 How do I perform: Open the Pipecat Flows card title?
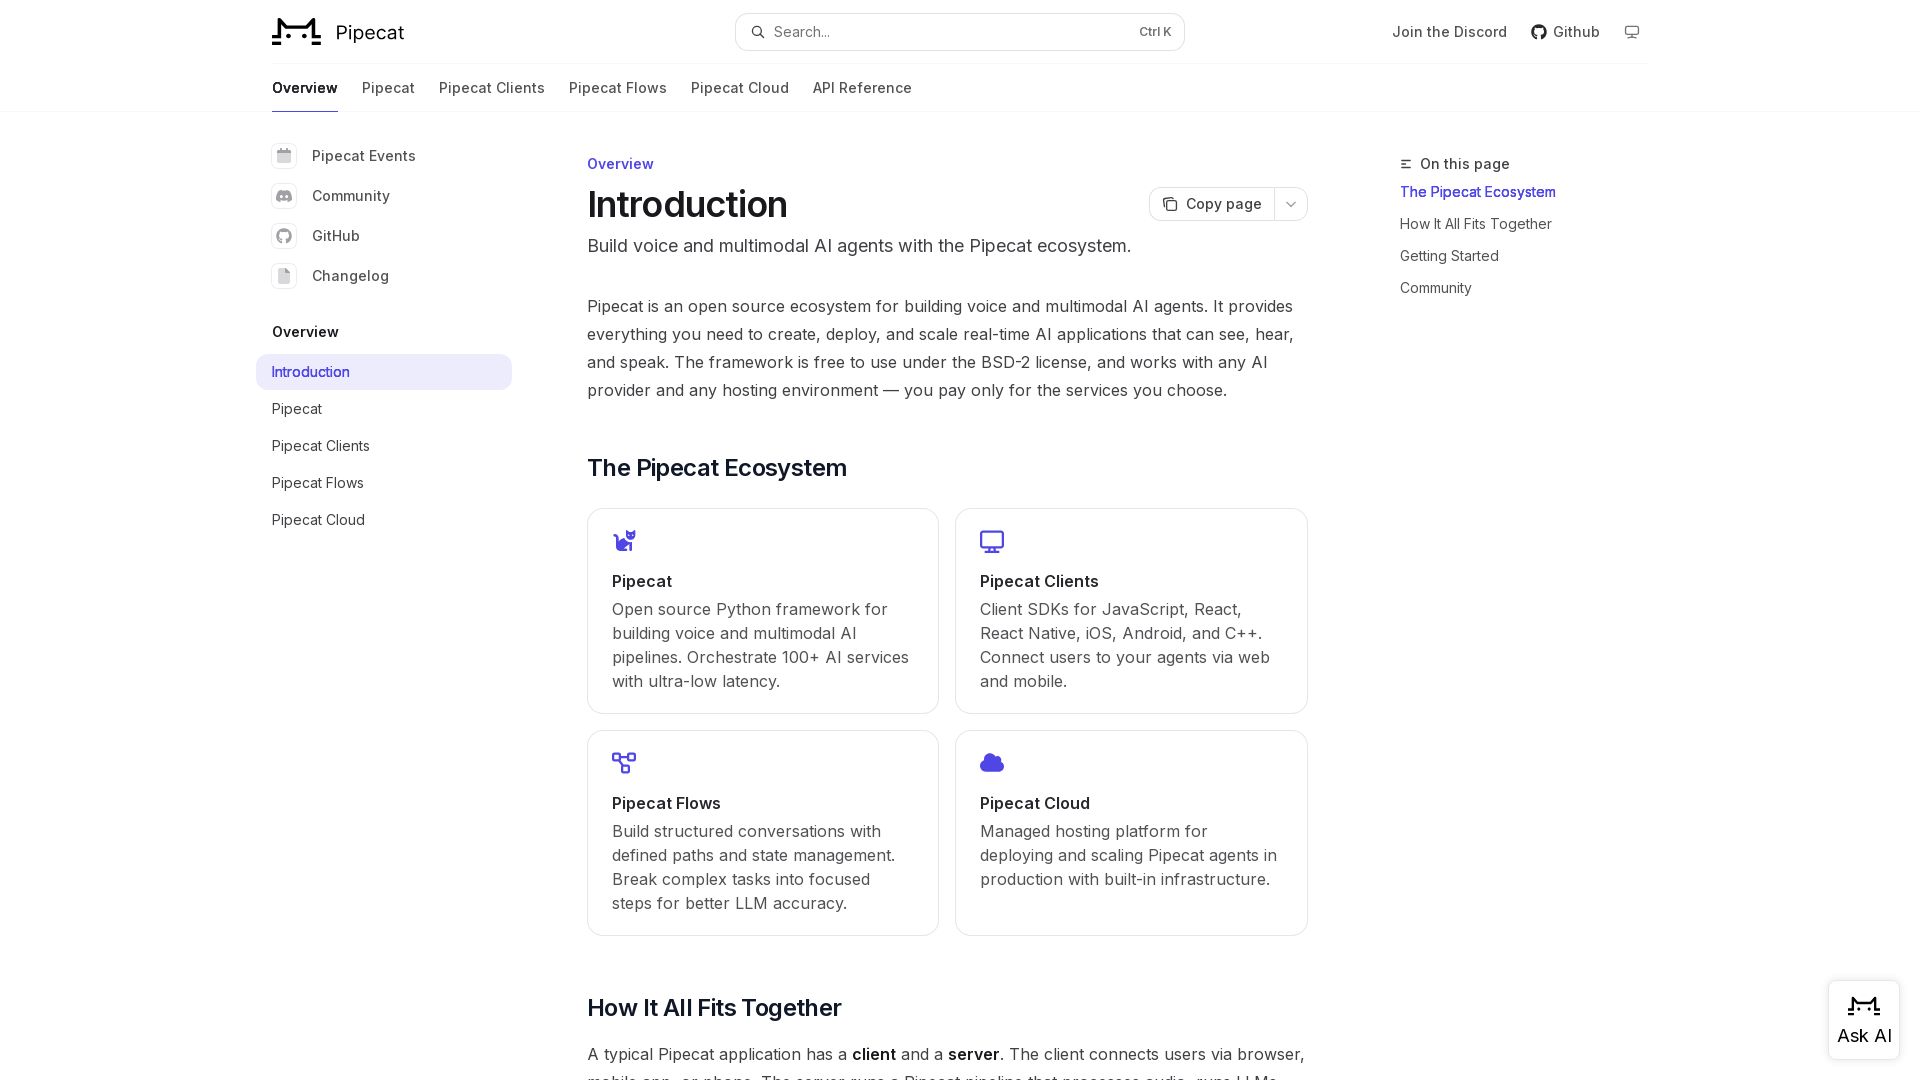(x=666, y=803)
